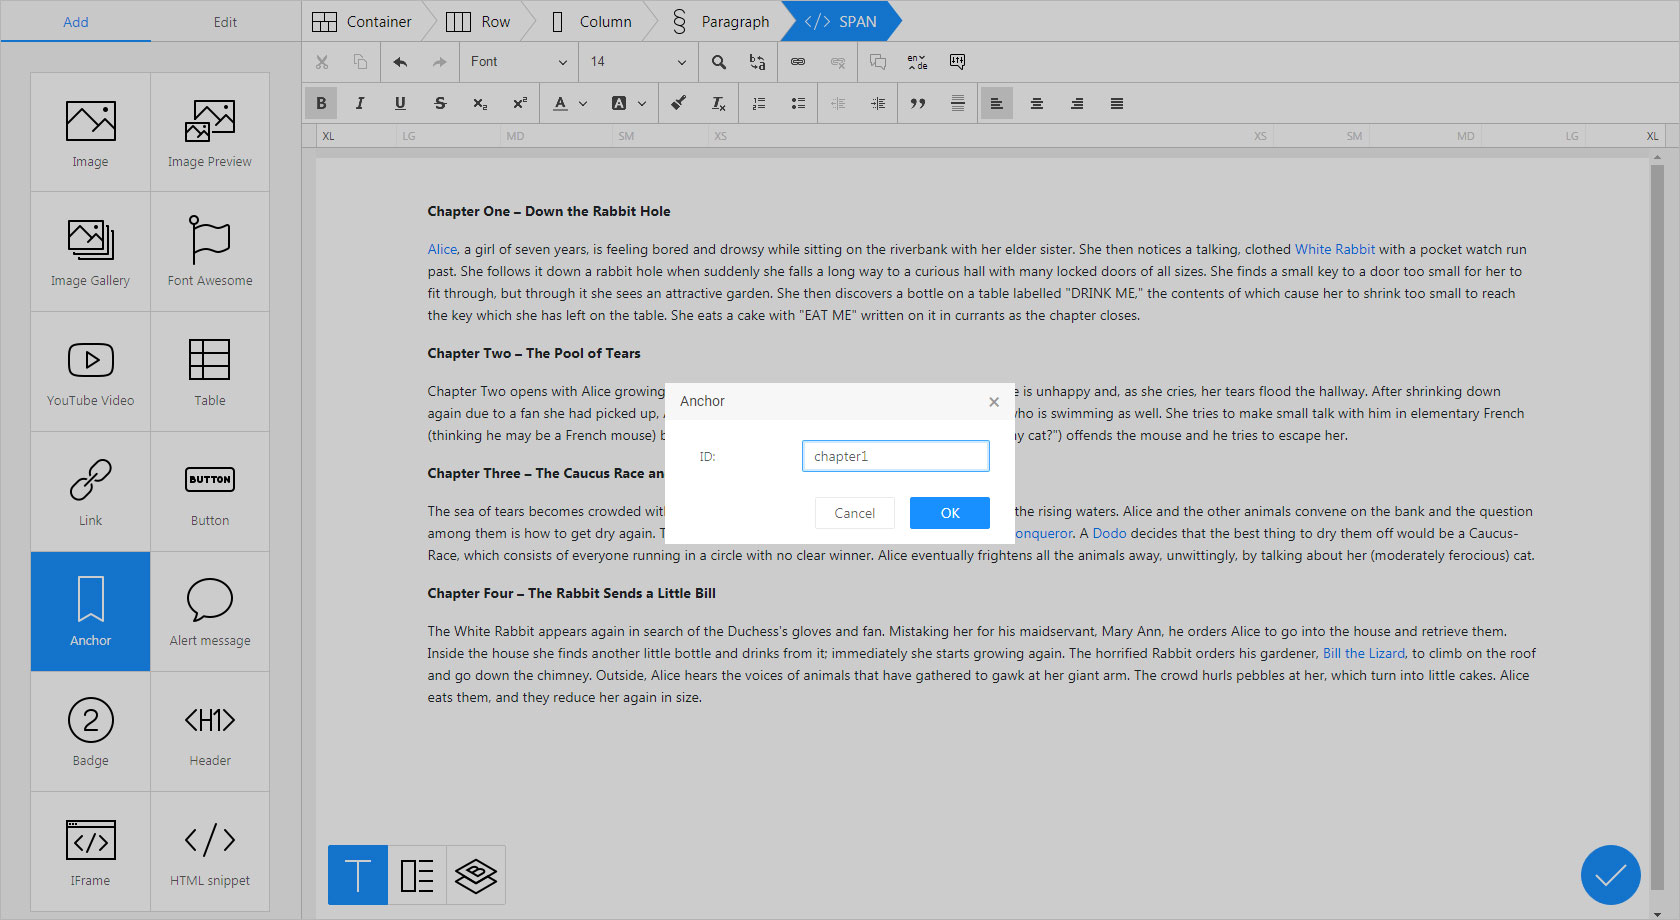
Task: Apply block quote formatting
Action: [918, 103]
